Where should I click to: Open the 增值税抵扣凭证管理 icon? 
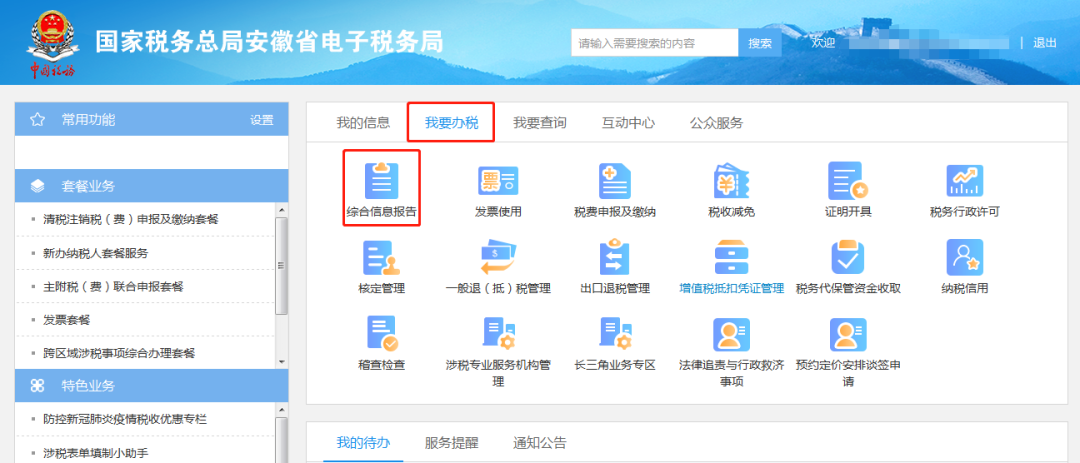731,258
